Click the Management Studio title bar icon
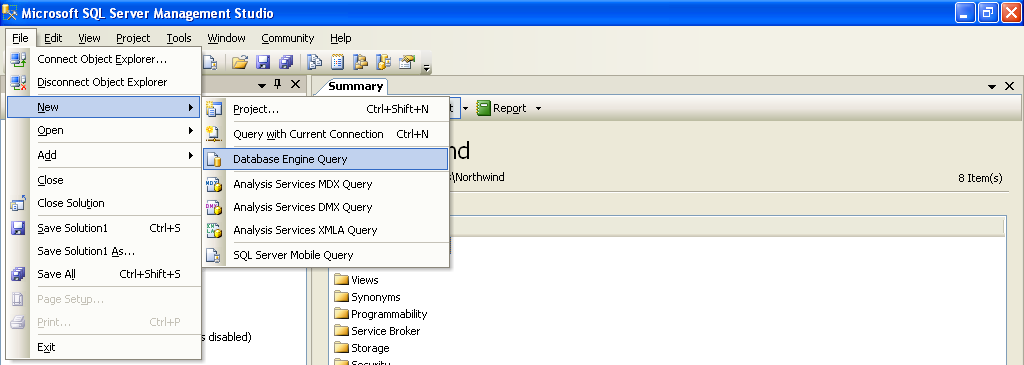This screenshot has width=1024, height=365. [x=10, y=13]
